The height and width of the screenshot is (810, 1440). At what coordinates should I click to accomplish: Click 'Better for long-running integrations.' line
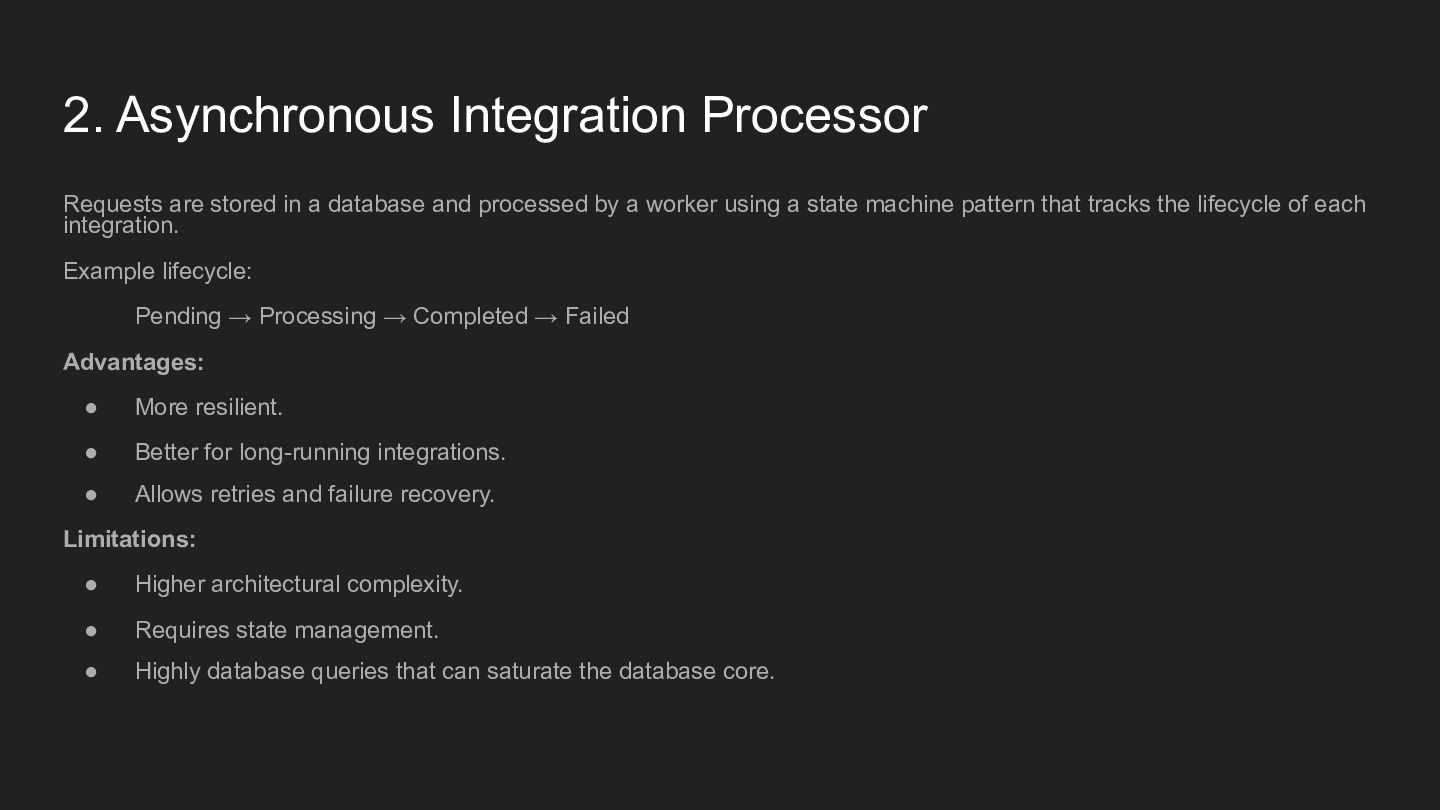[x=320, y=452]
